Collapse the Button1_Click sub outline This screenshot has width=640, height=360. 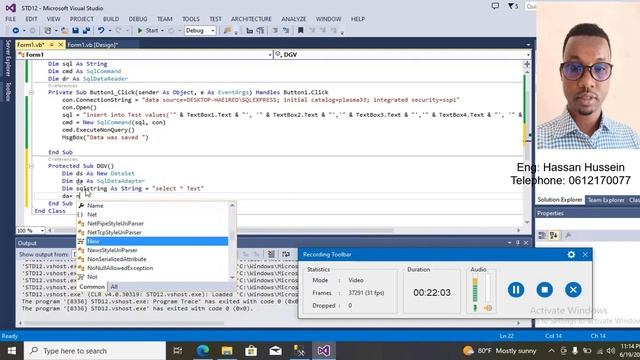(x=31, y=93)
